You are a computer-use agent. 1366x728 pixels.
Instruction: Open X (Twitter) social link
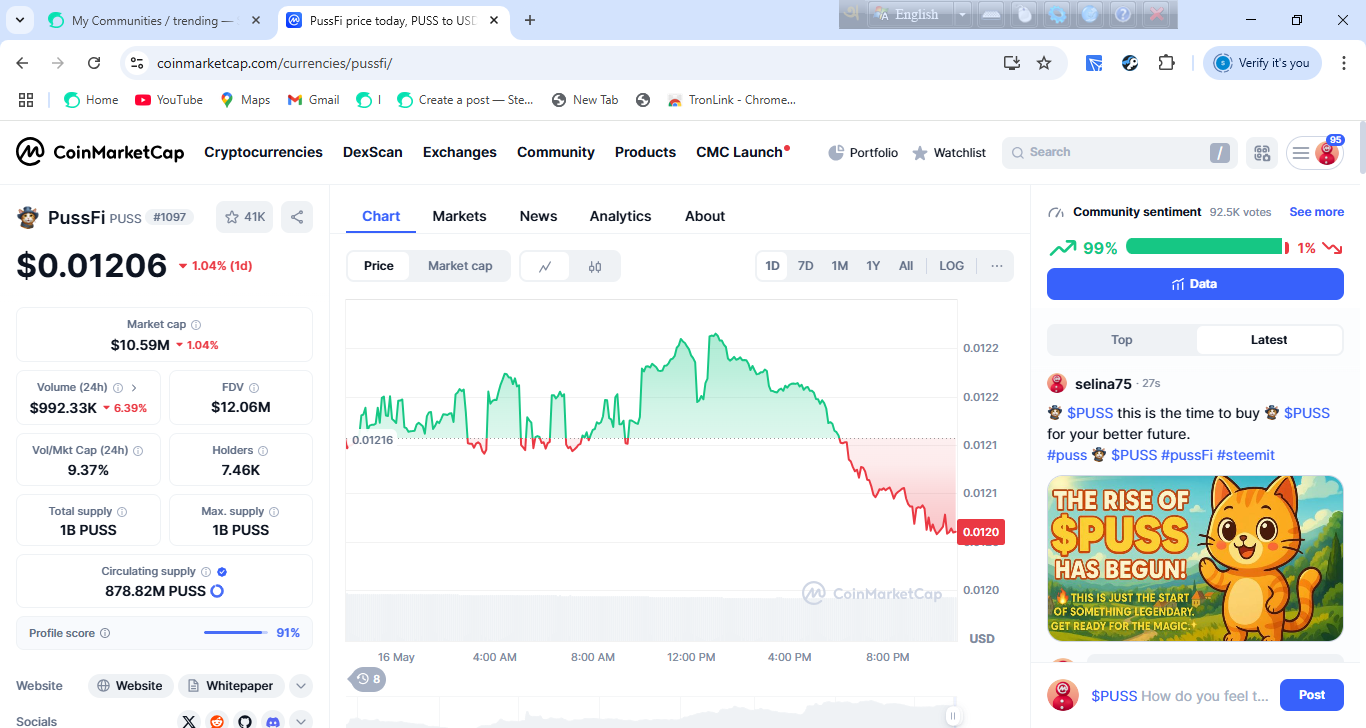pos(188,721)
